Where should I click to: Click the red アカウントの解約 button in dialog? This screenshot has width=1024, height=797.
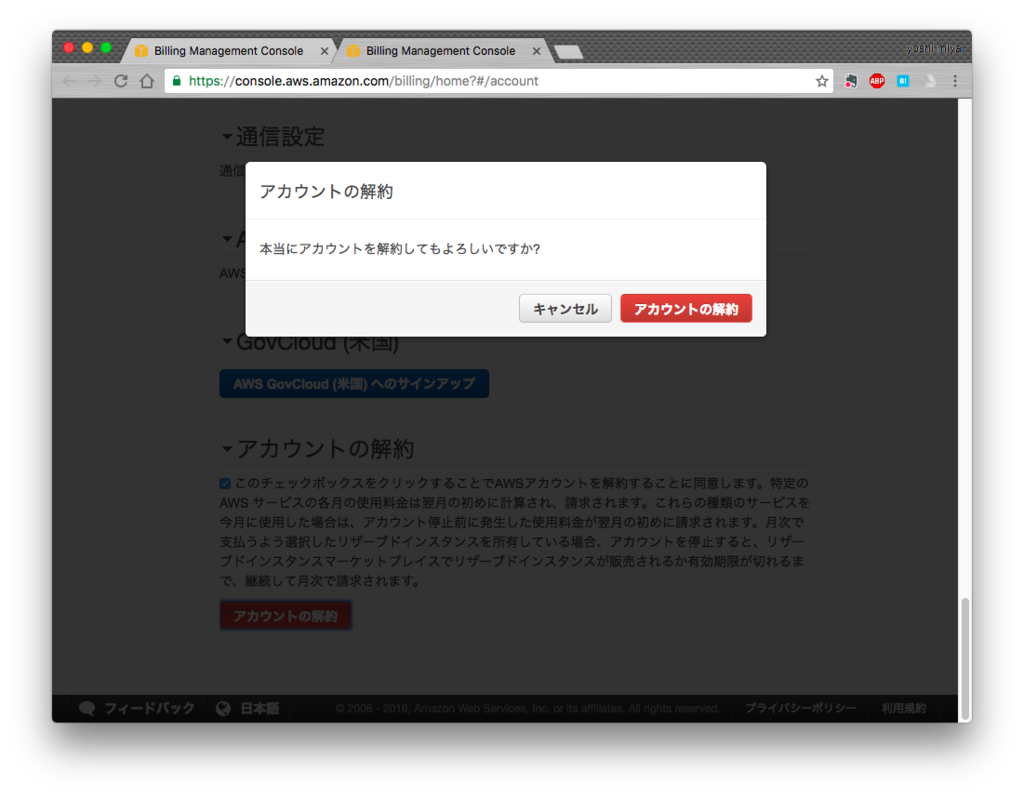click(686, 308)
